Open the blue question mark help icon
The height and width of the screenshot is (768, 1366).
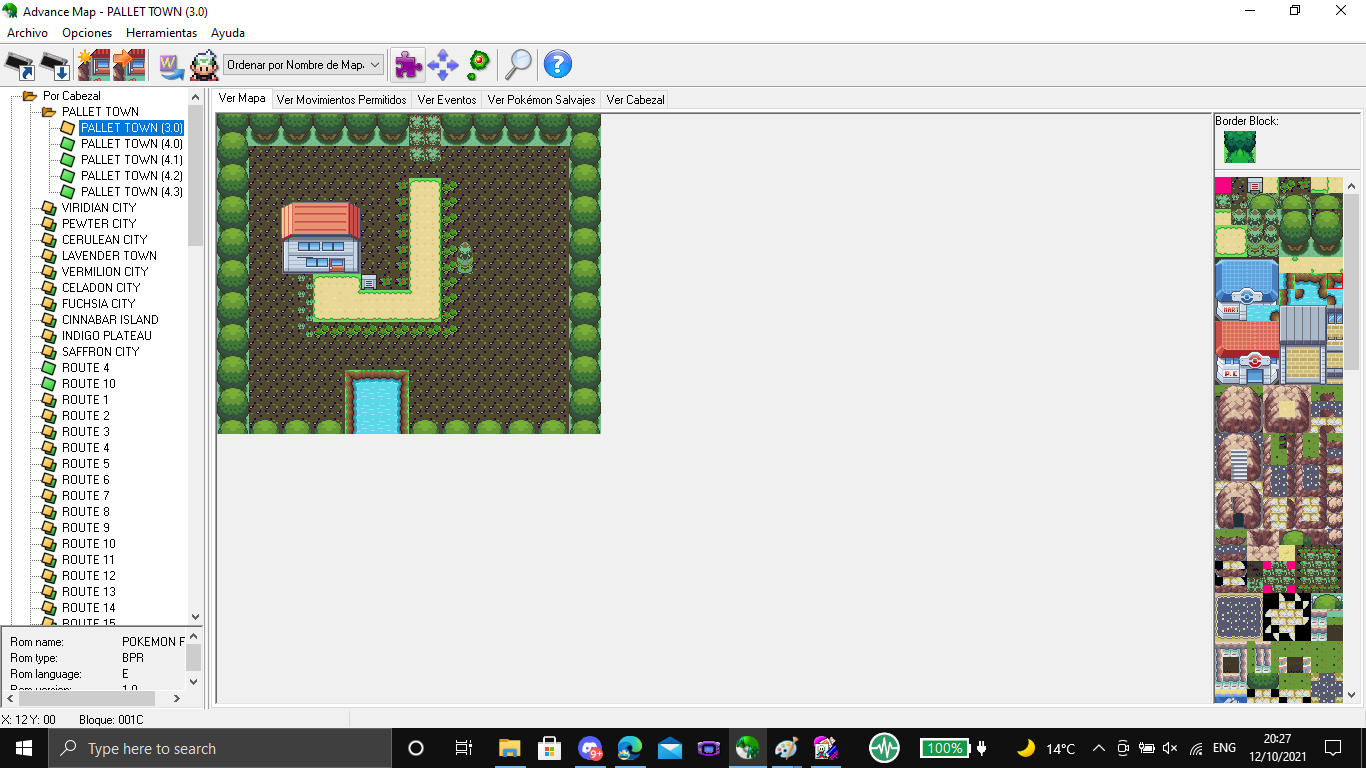click(x=557, y=65)
